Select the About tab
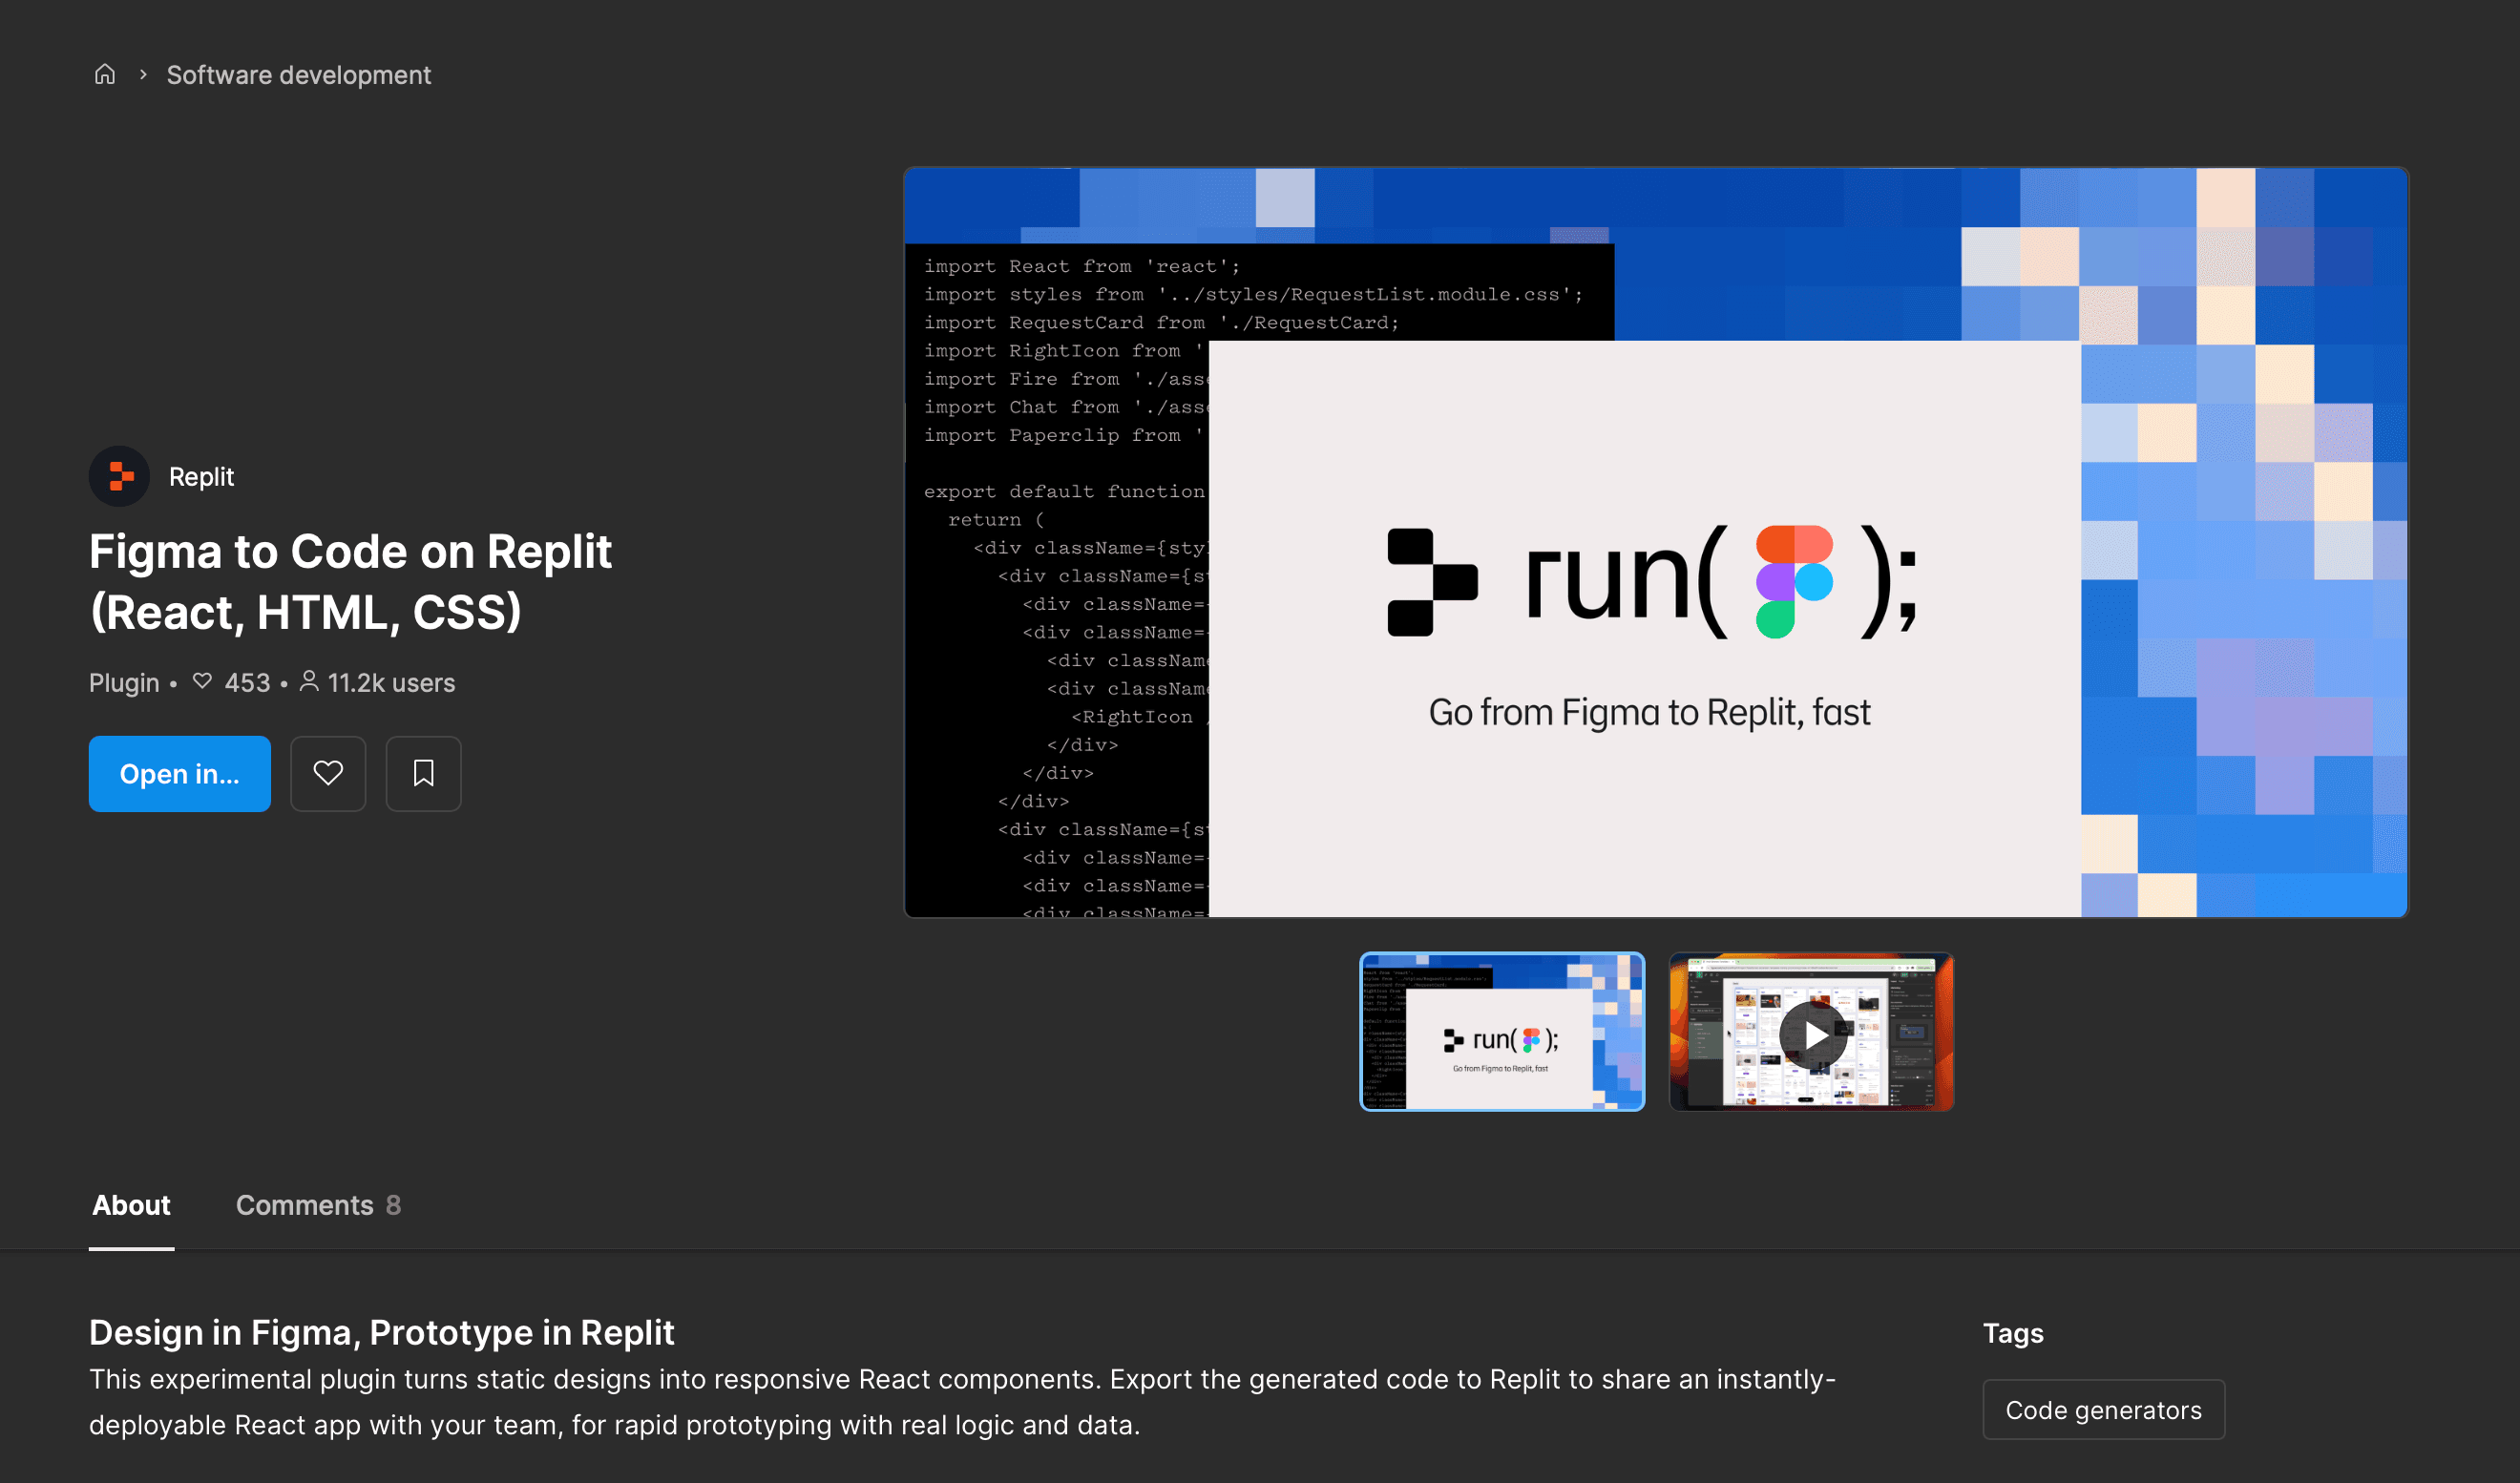The image size is (2520, 1483). click(131, 1205)
